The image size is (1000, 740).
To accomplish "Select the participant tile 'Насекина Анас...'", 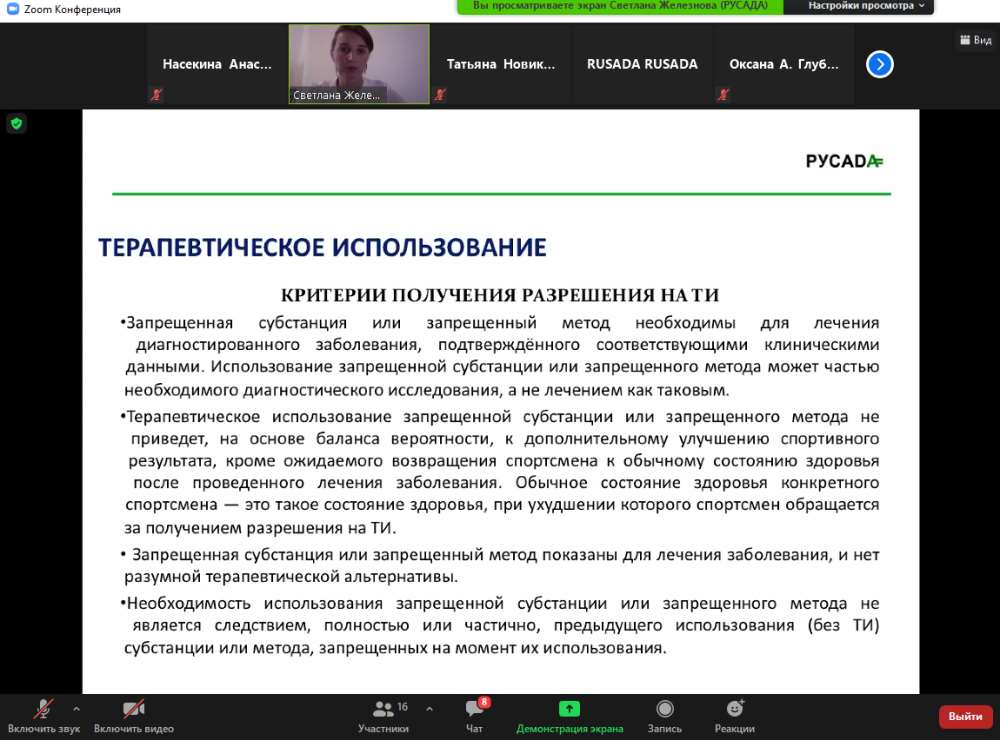I will coord(217,64).
